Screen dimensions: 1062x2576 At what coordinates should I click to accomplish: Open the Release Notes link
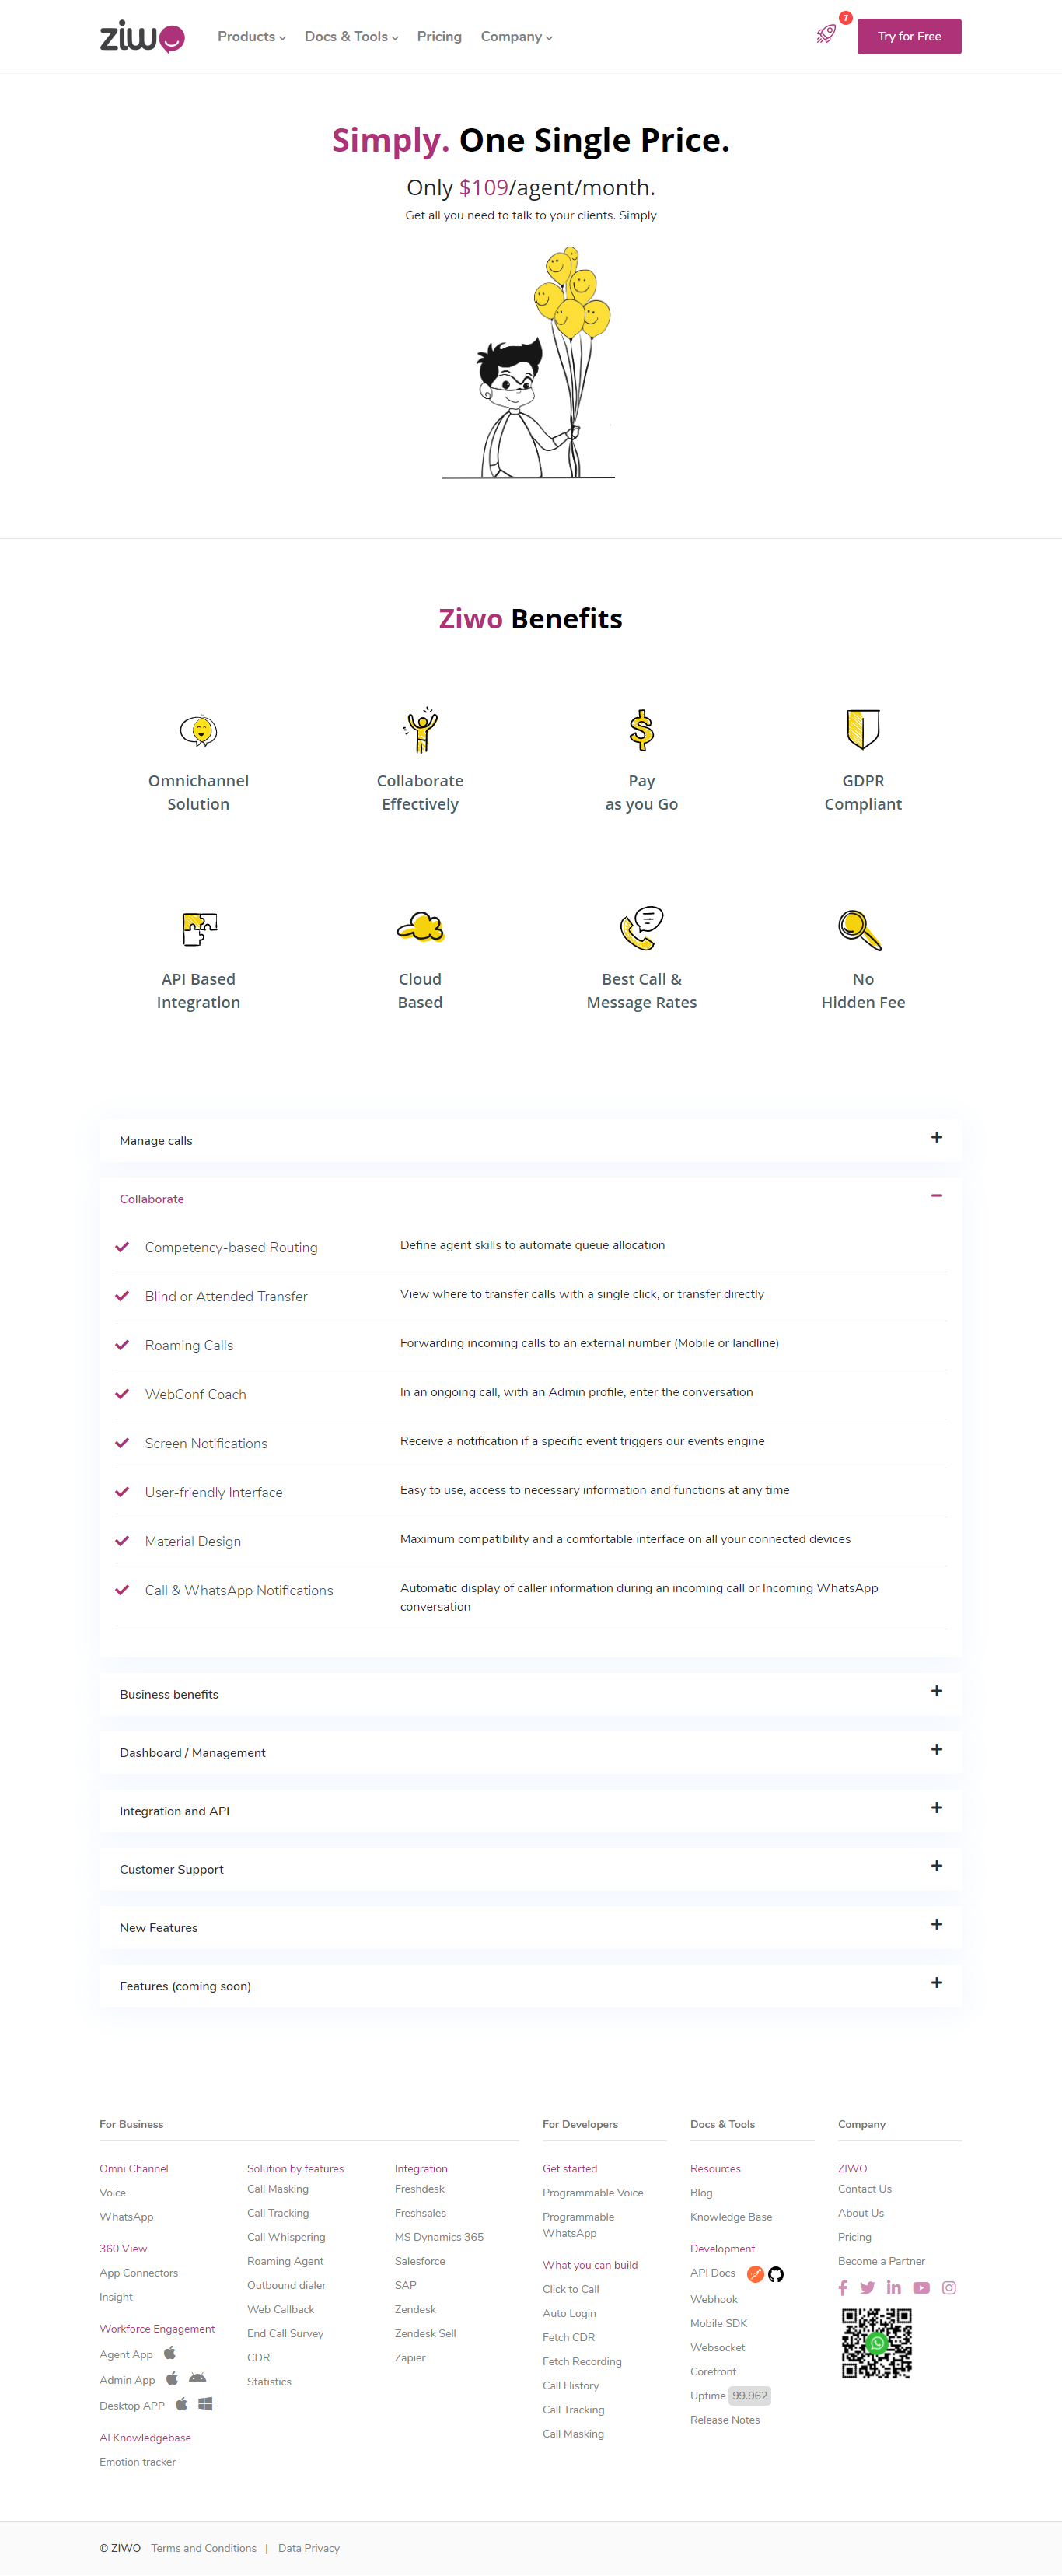click(725, 2420)
